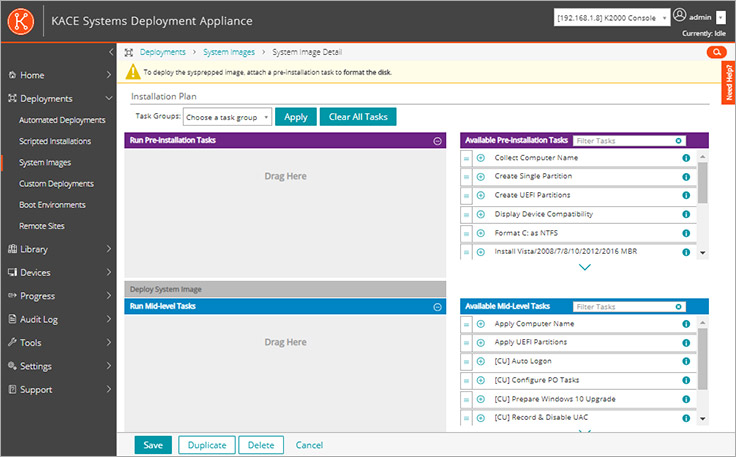Focus the Pre-Installation Filter Tasks input
The height and width of the screenshot is (457, 736).
coord(623,141)
